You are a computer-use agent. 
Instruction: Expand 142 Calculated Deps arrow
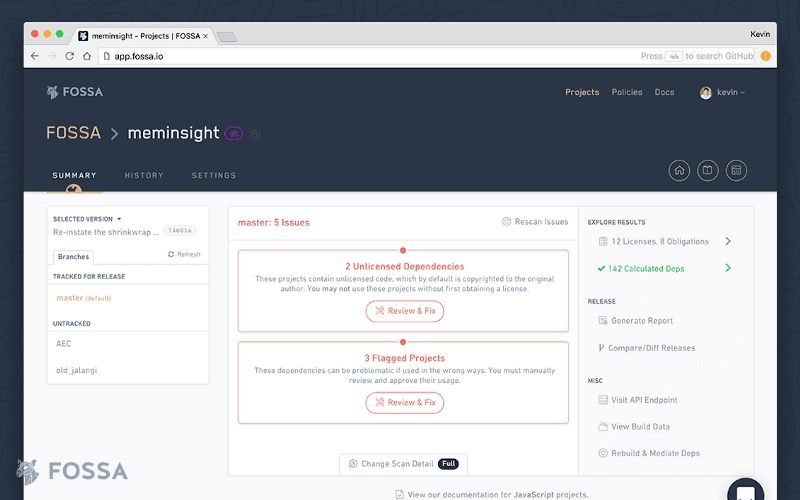click(727, 268)
